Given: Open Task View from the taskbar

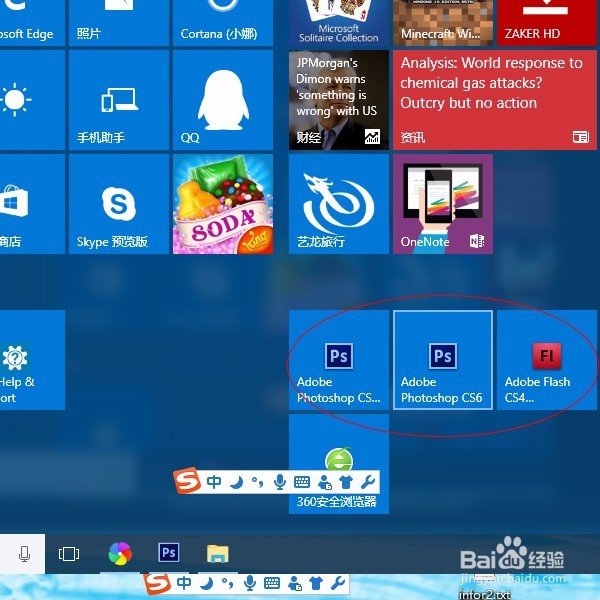Looking at the screenshot, I should pos(69,554).
